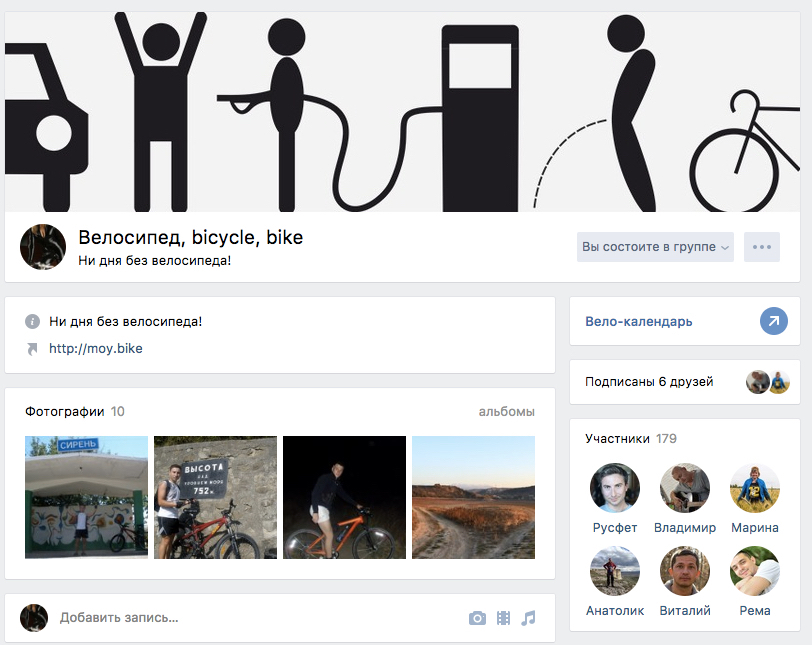The image size is (812, 645).
Task: Open the user avatar next to Добавить запись
Action: pos(34,618)
